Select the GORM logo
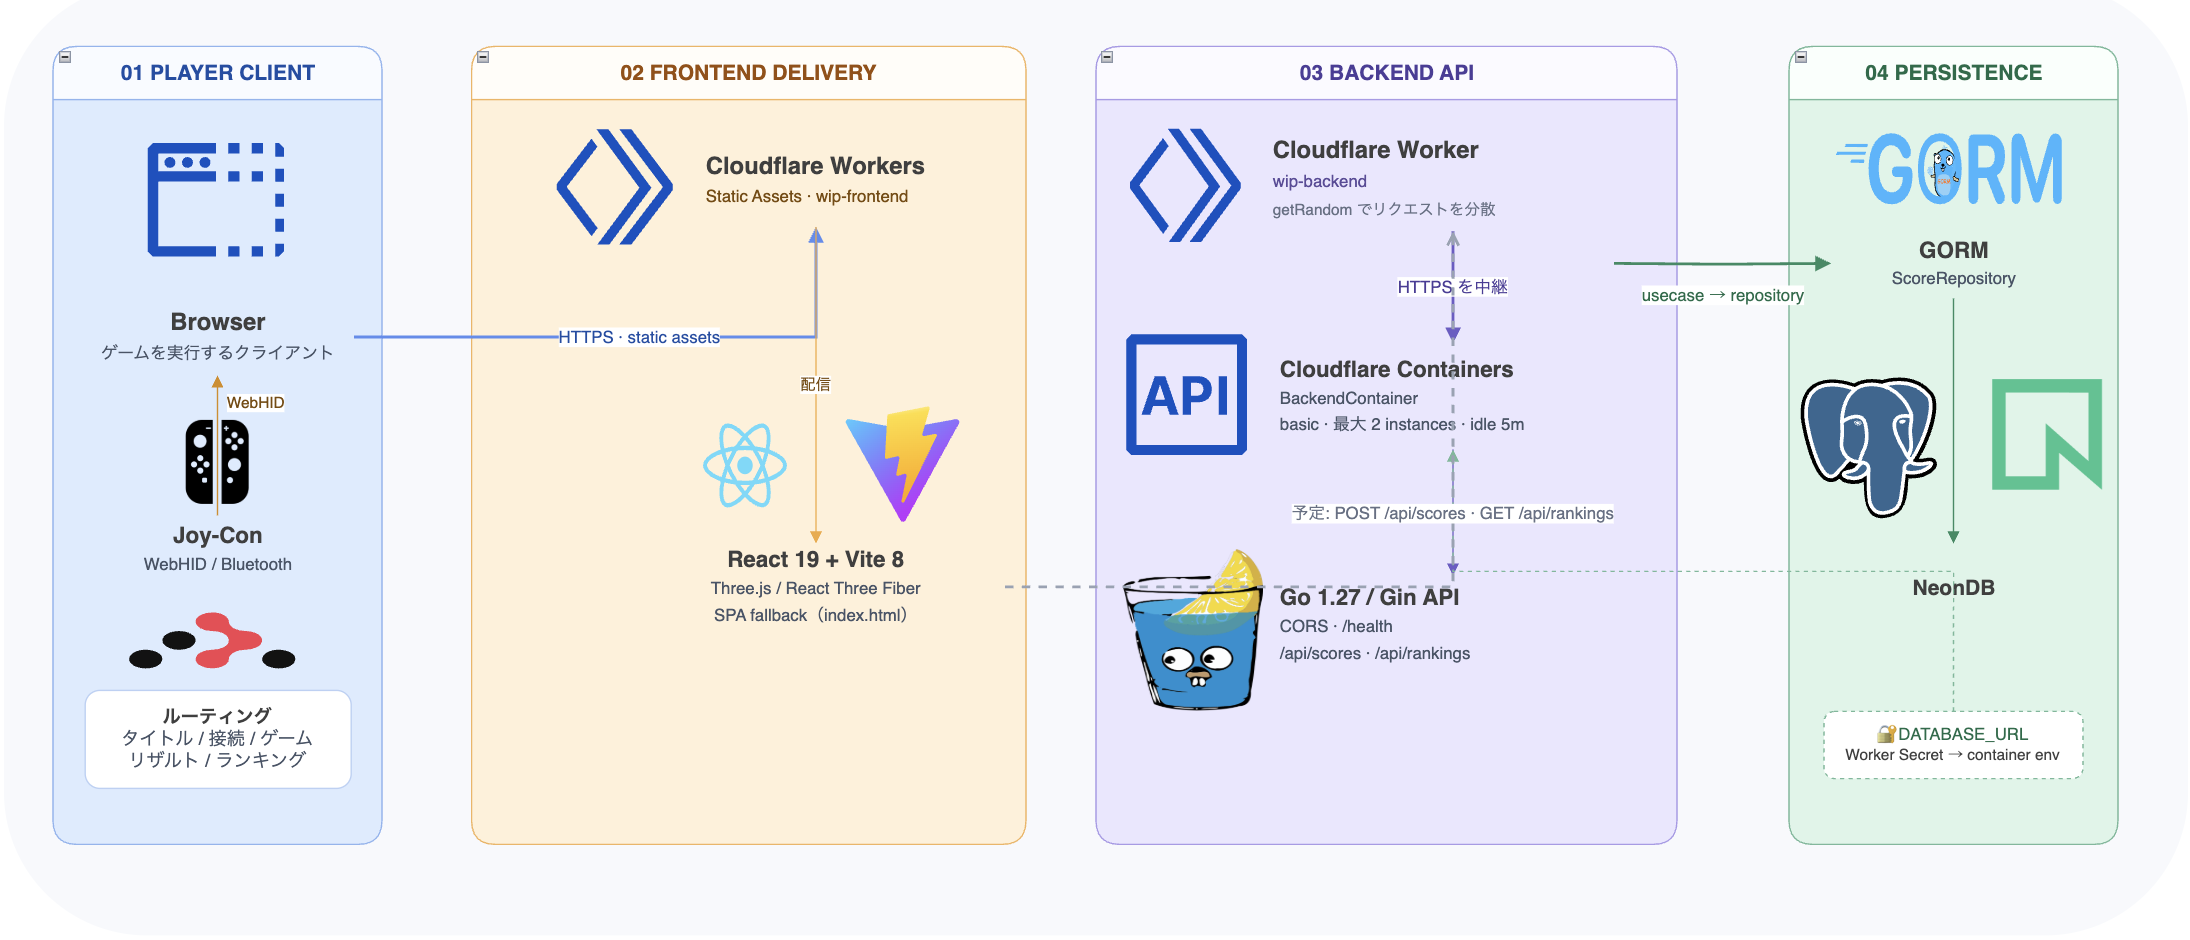Image resolution: width=2190 pixels, height=940 pixels. point(1950,169)
